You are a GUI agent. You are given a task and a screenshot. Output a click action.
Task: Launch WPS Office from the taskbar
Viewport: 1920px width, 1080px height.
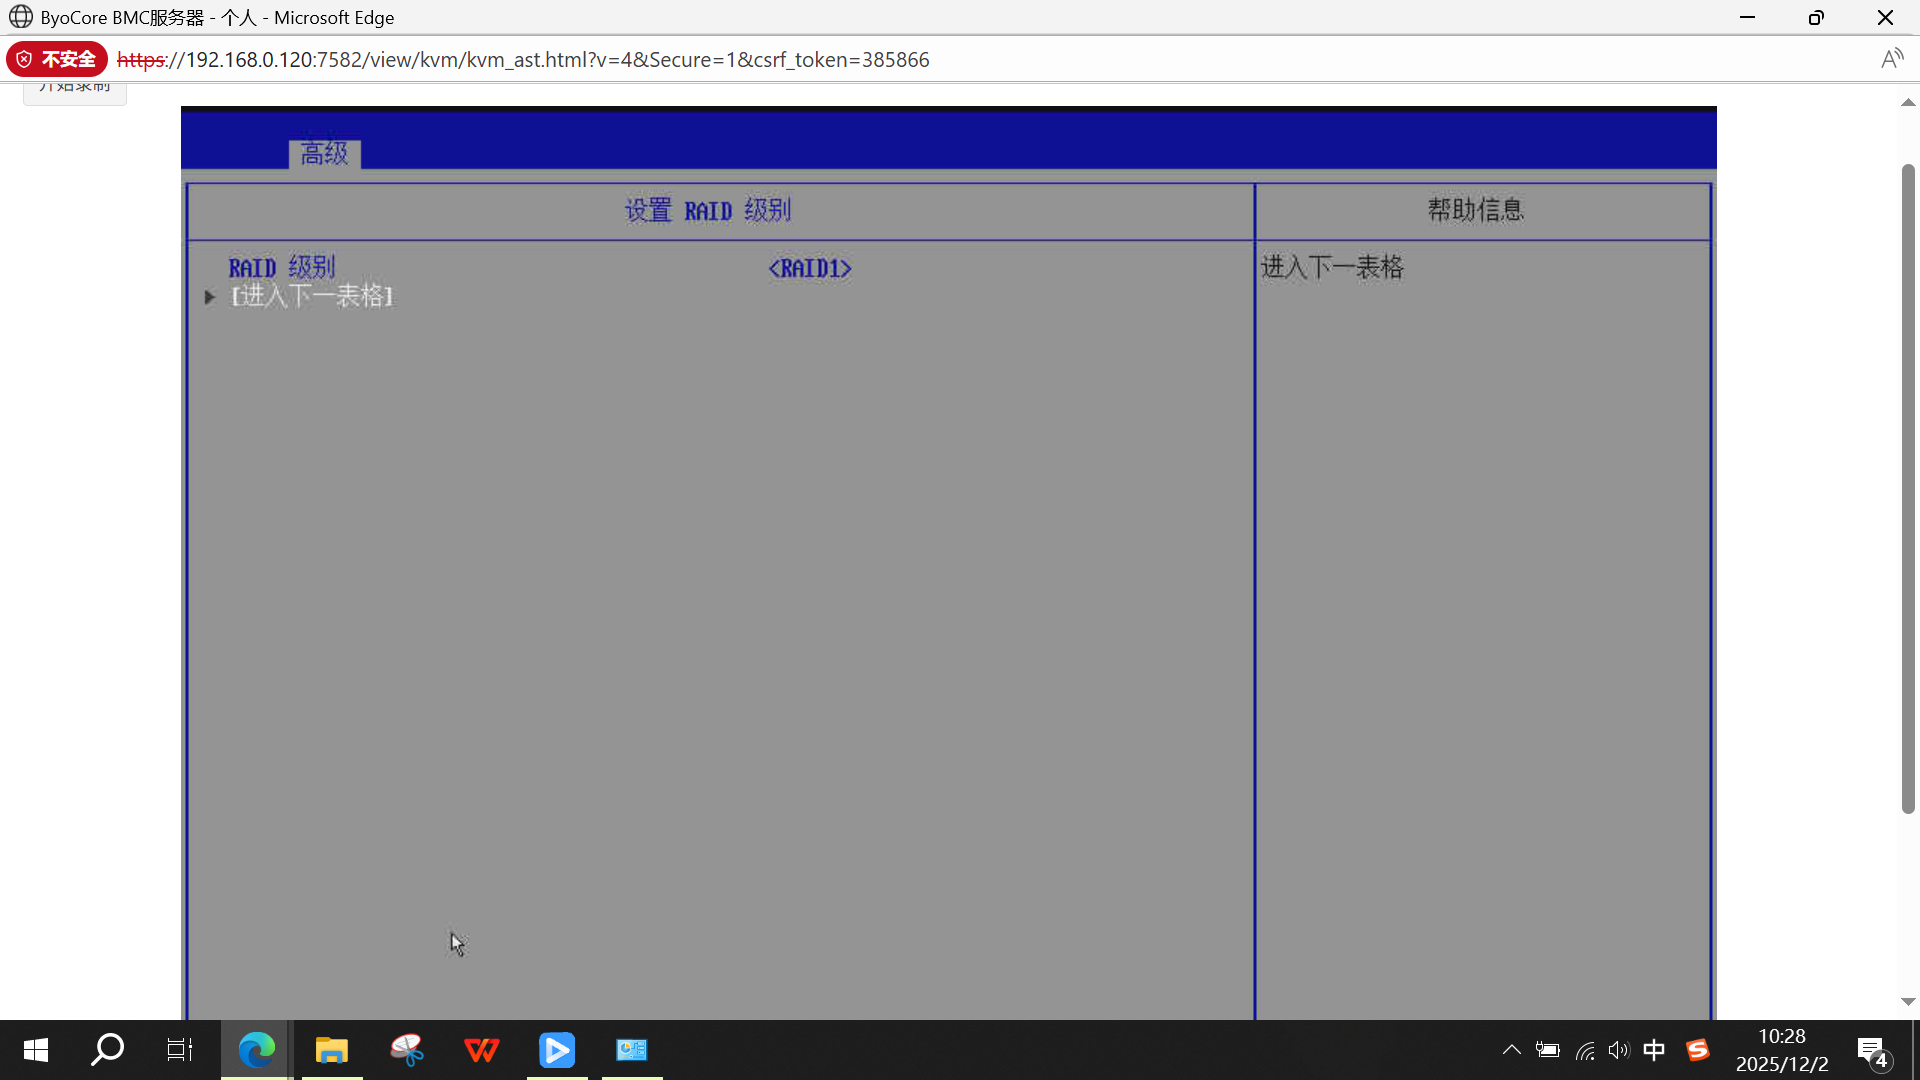[x=482, y=1050]
